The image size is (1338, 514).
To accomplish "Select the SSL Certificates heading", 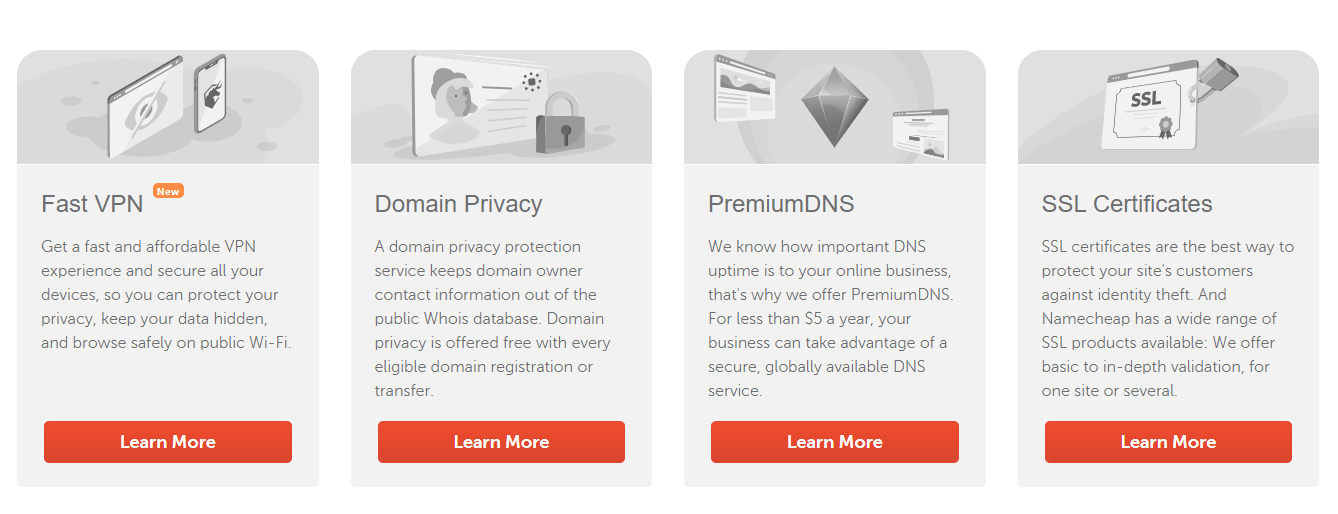I will tap(1127, 204).
